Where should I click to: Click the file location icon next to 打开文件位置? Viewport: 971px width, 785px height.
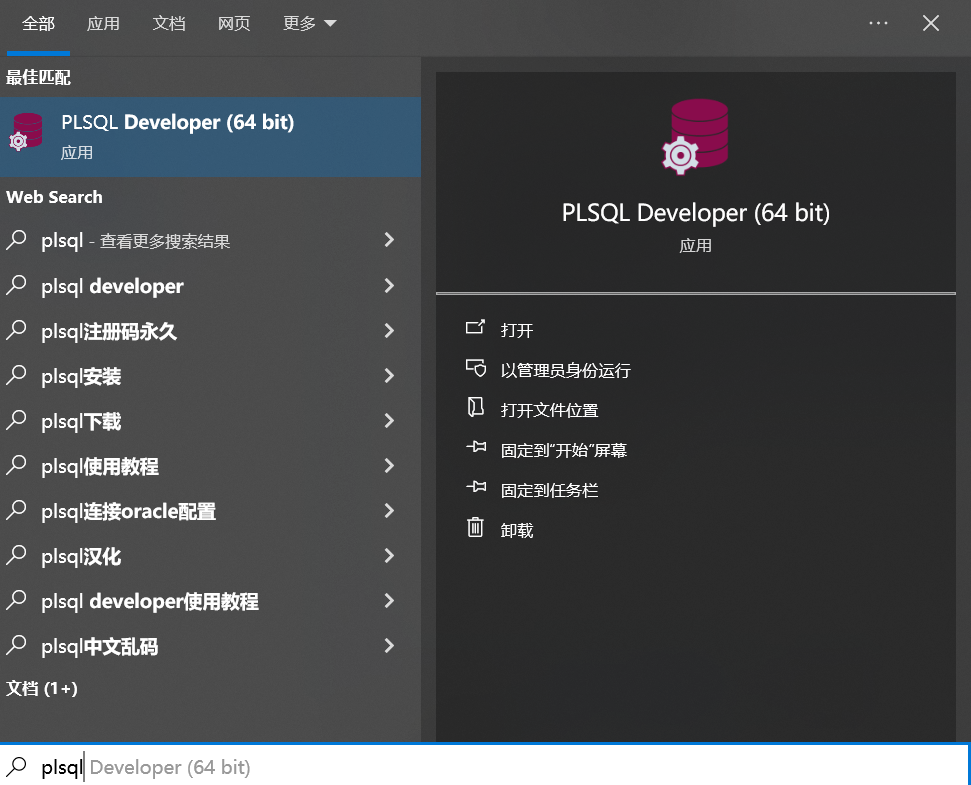(x=476, y=407)
